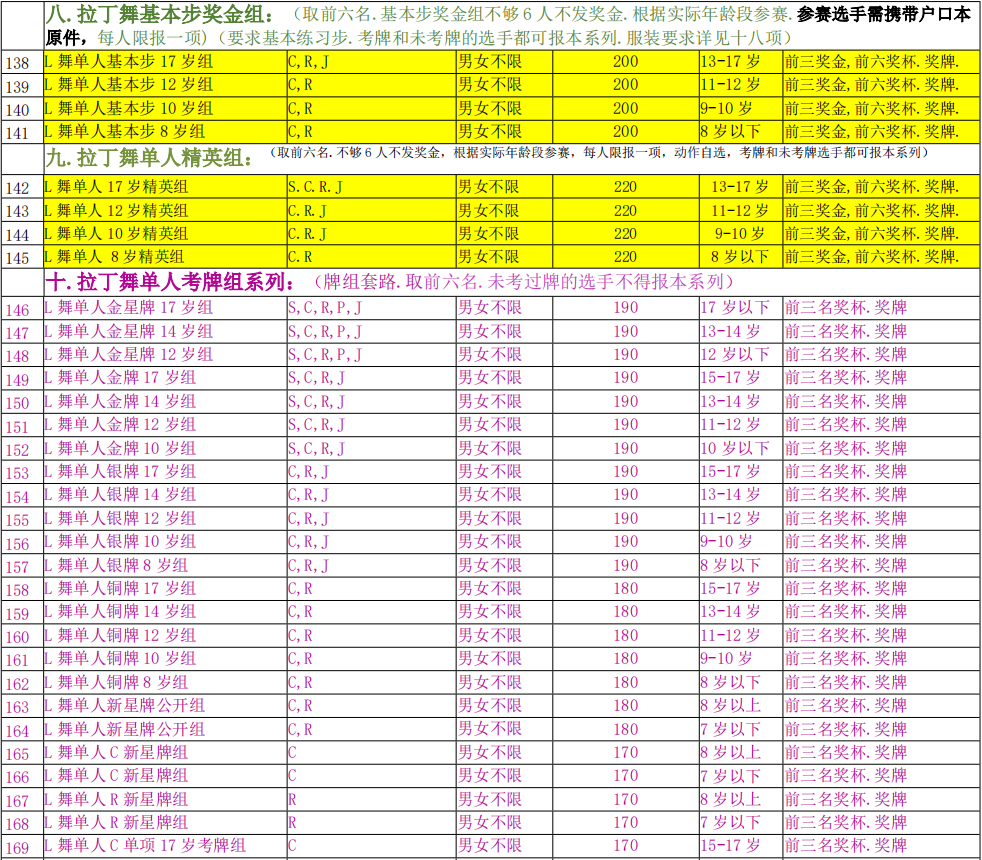Image resolution: width=982 pixels, height=860 pixels.
Task: Click fee value 170 in row 169
Action: [x=625, y=846]
